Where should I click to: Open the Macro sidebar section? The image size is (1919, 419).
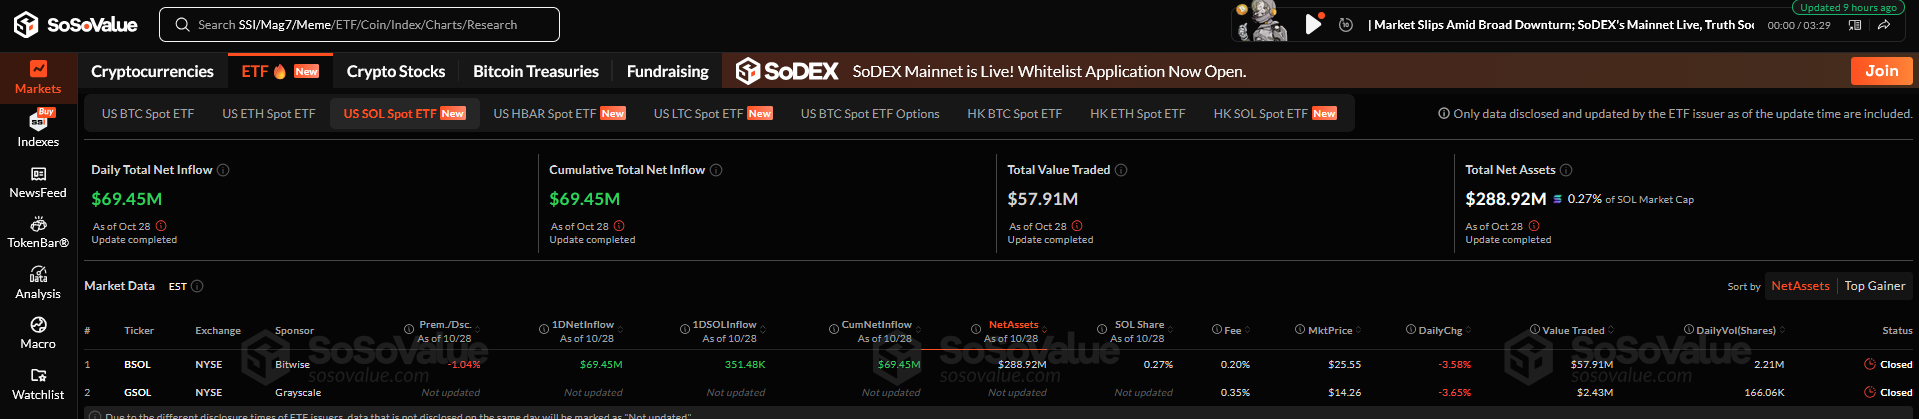(x=38, y=333)
